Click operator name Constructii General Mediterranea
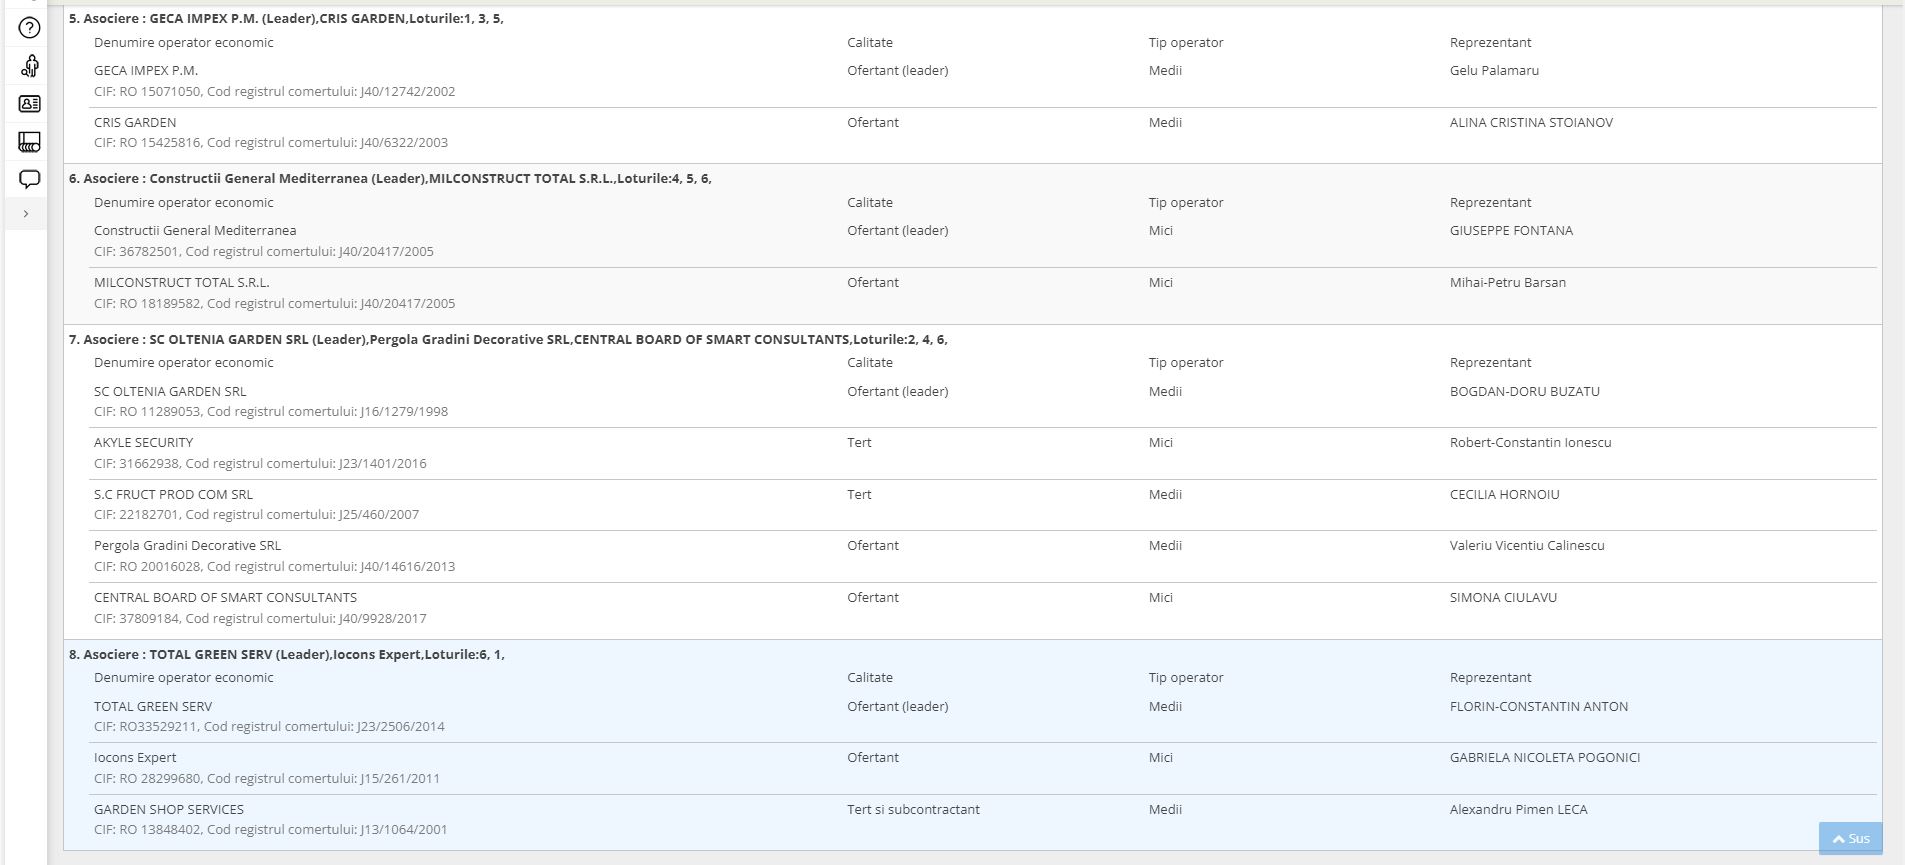The image size is (1905, 865). 195,230
